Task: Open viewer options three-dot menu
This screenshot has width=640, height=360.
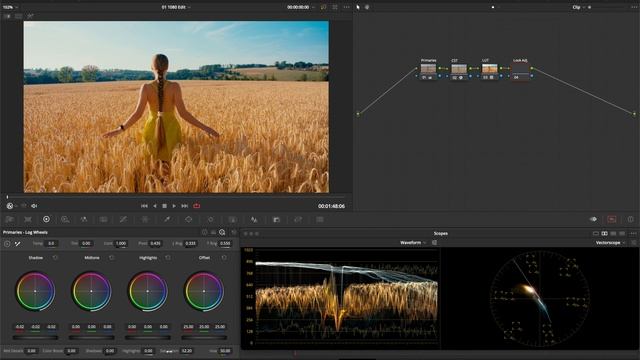Action: tap(347, 7)
